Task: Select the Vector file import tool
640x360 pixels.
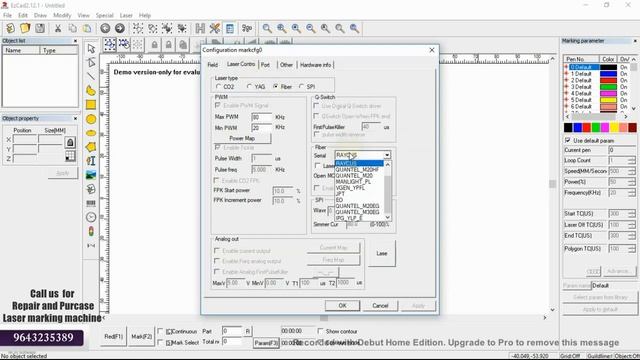Action: pos(91,189)
